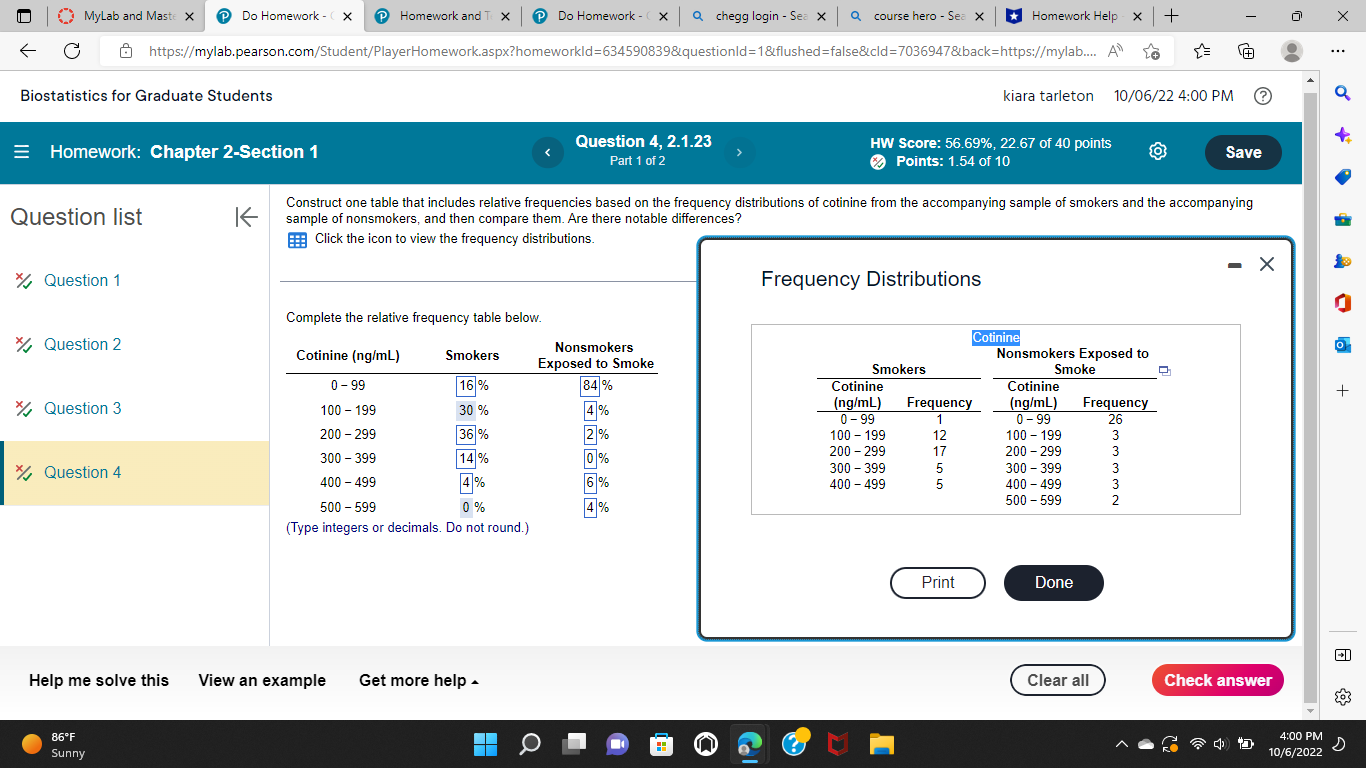1366x768 pixels.
Task: Click Nonsmokers 100-199 percent input
Action: [591, 410]
